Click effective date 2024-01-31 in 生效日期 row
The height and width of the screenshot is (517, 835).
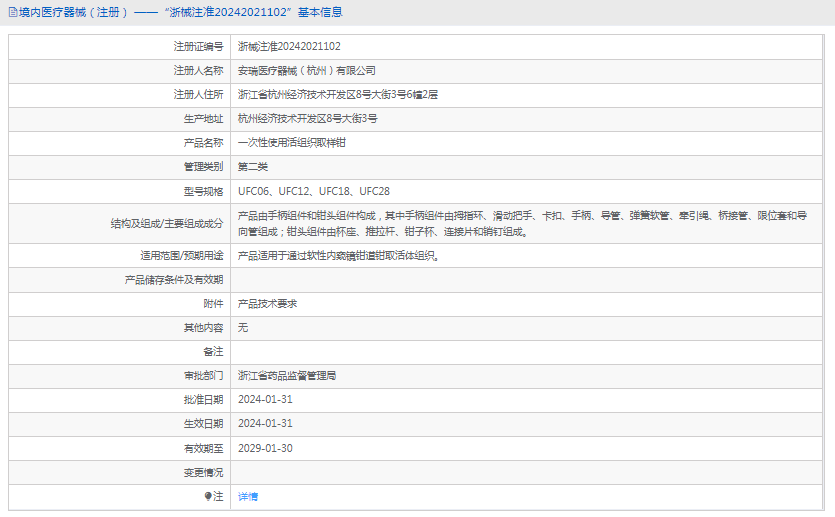coord(265,423)
